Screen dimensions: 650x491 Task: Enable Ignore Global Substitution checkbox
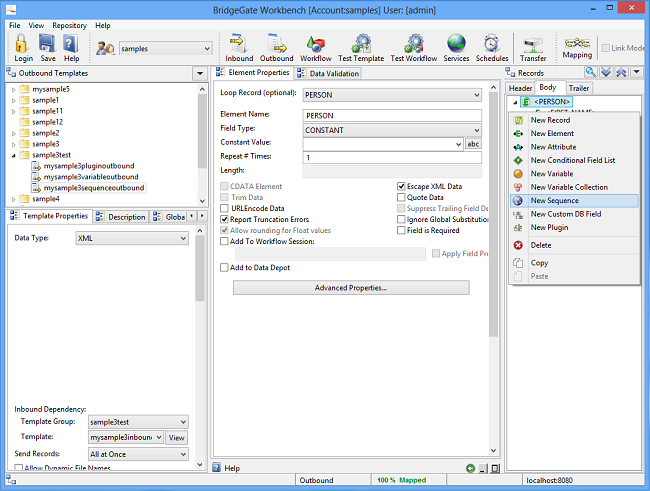tap(401, 219)
